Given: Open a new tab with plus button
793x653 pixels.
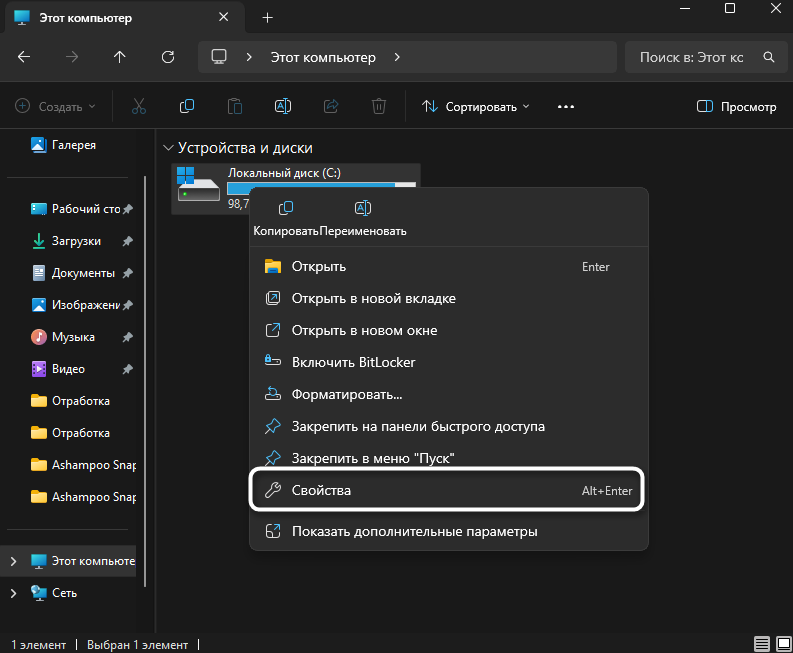Looking at the screenshot, I should 267,18.
